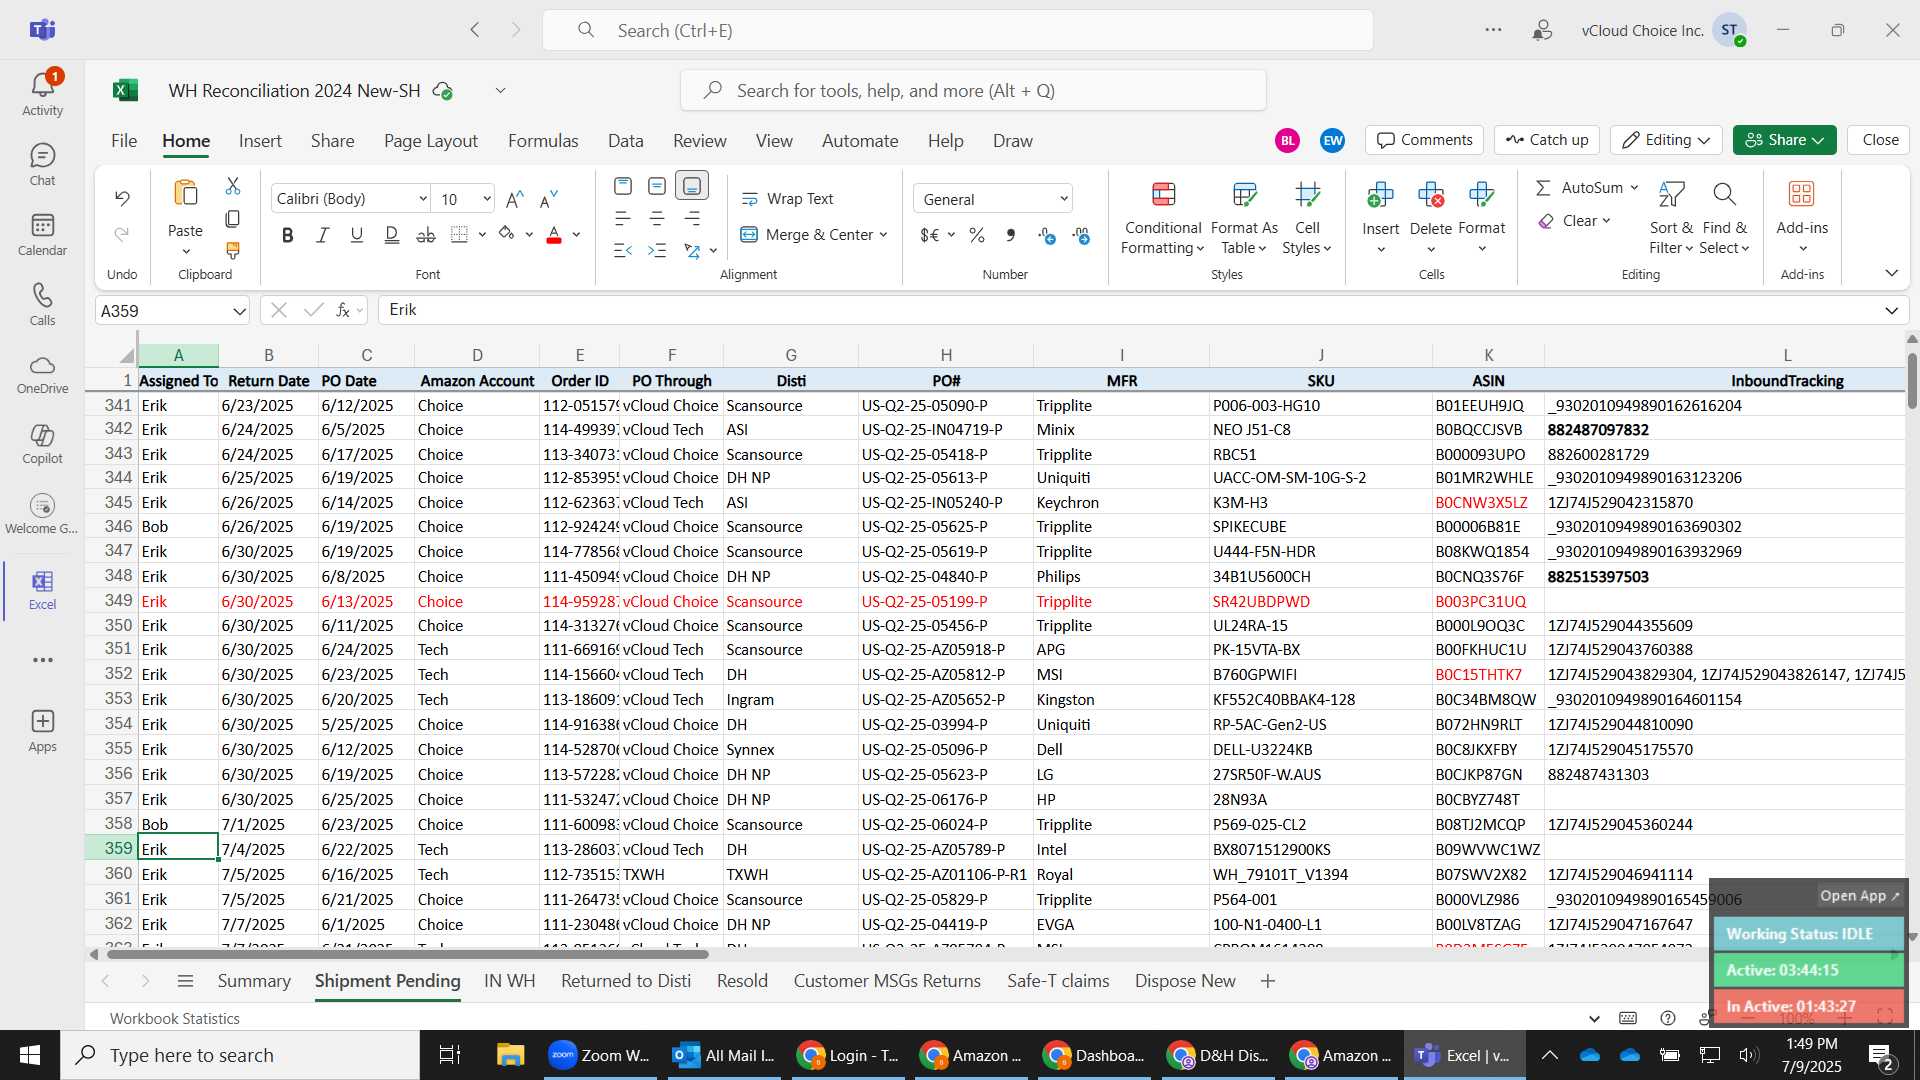Click Open App link
Screen dimensions: 1920x1080
1859,896
